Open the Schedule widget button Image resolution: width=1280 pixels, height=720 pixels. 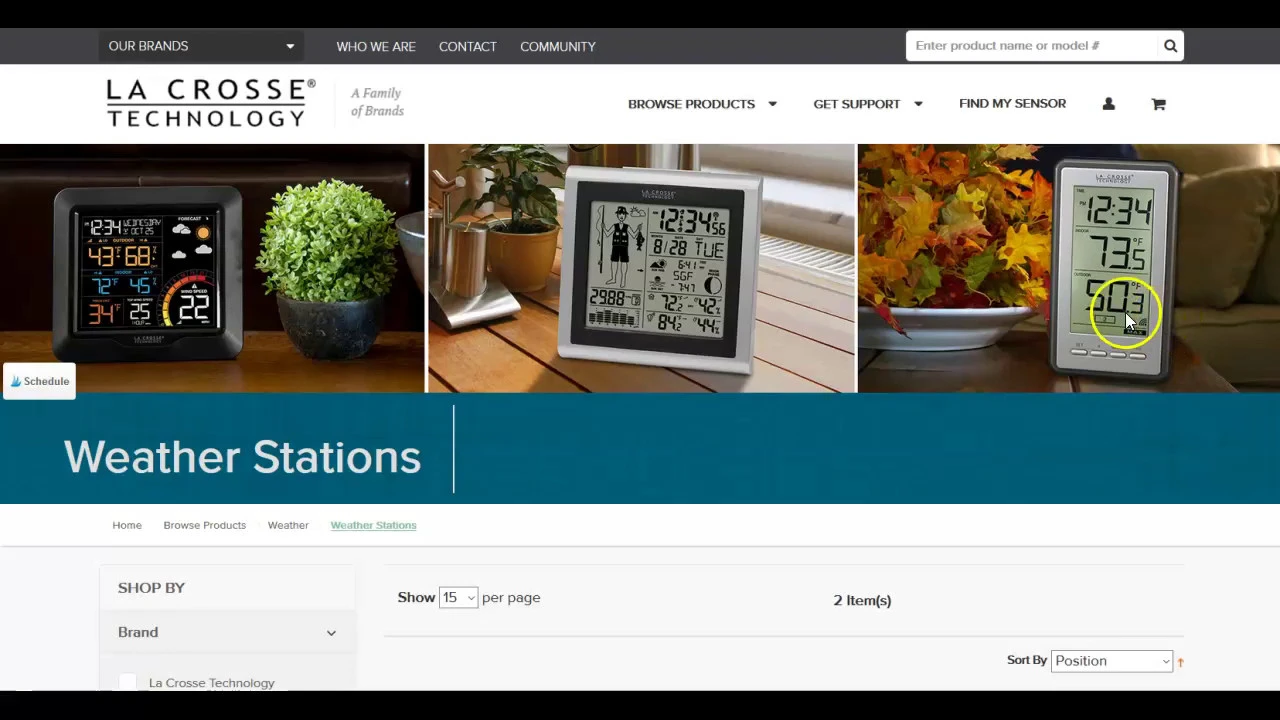39,381
